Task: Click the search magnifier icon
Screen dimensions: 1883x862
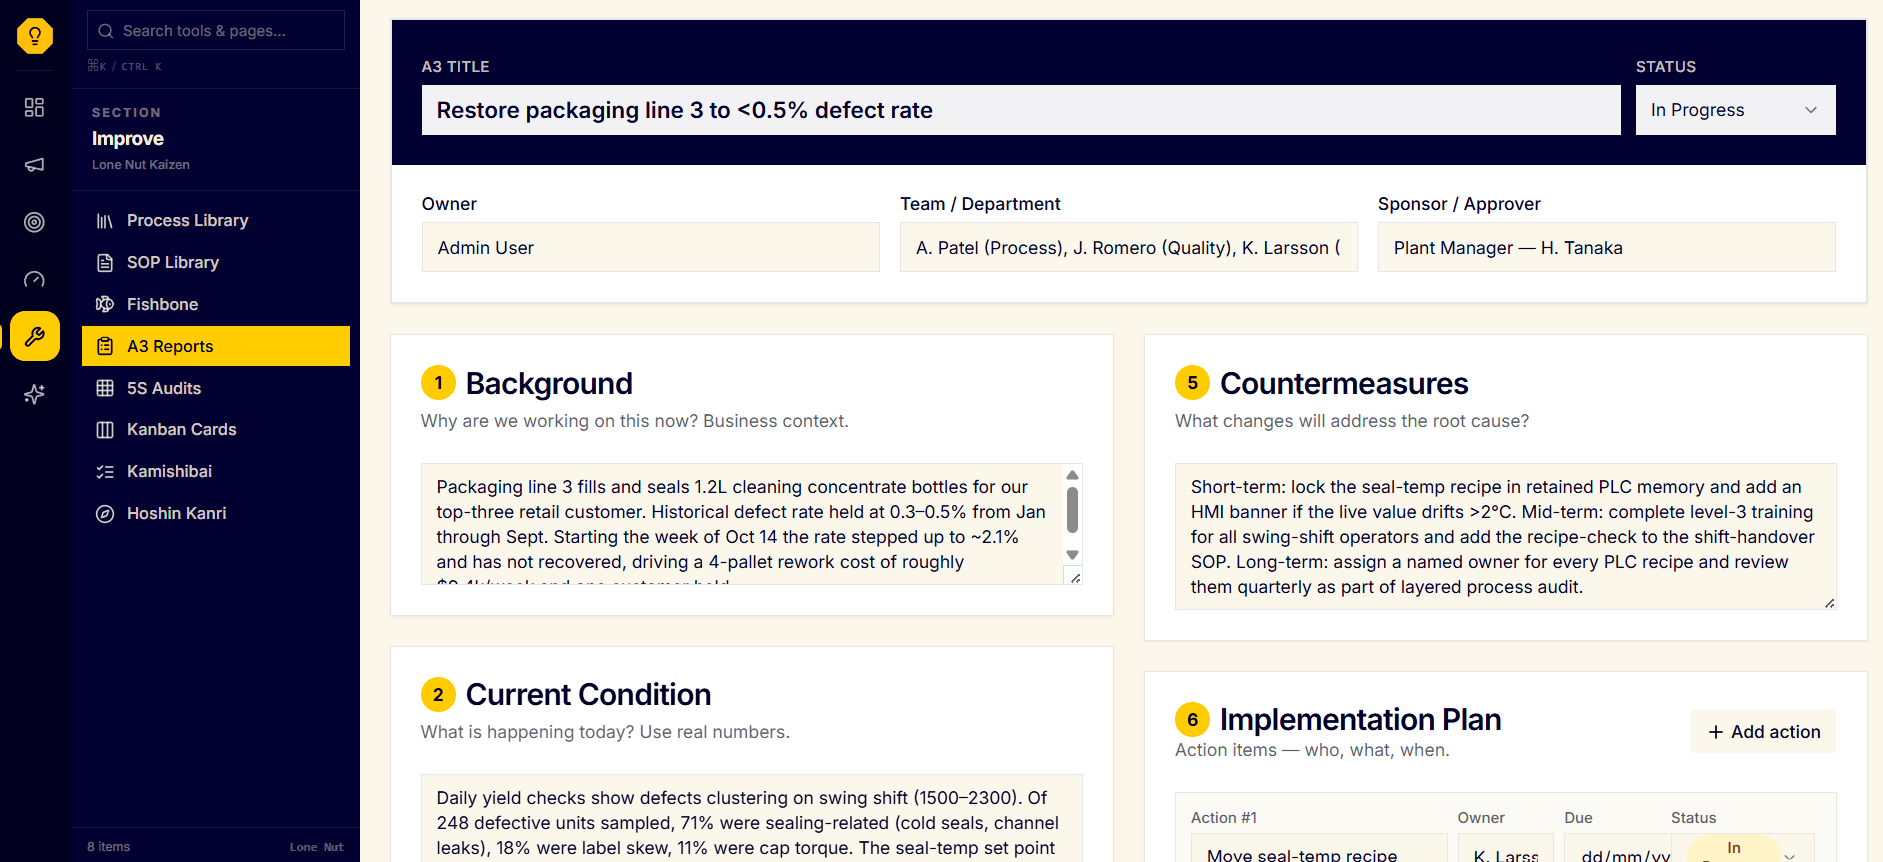Action: pos(105,31)
